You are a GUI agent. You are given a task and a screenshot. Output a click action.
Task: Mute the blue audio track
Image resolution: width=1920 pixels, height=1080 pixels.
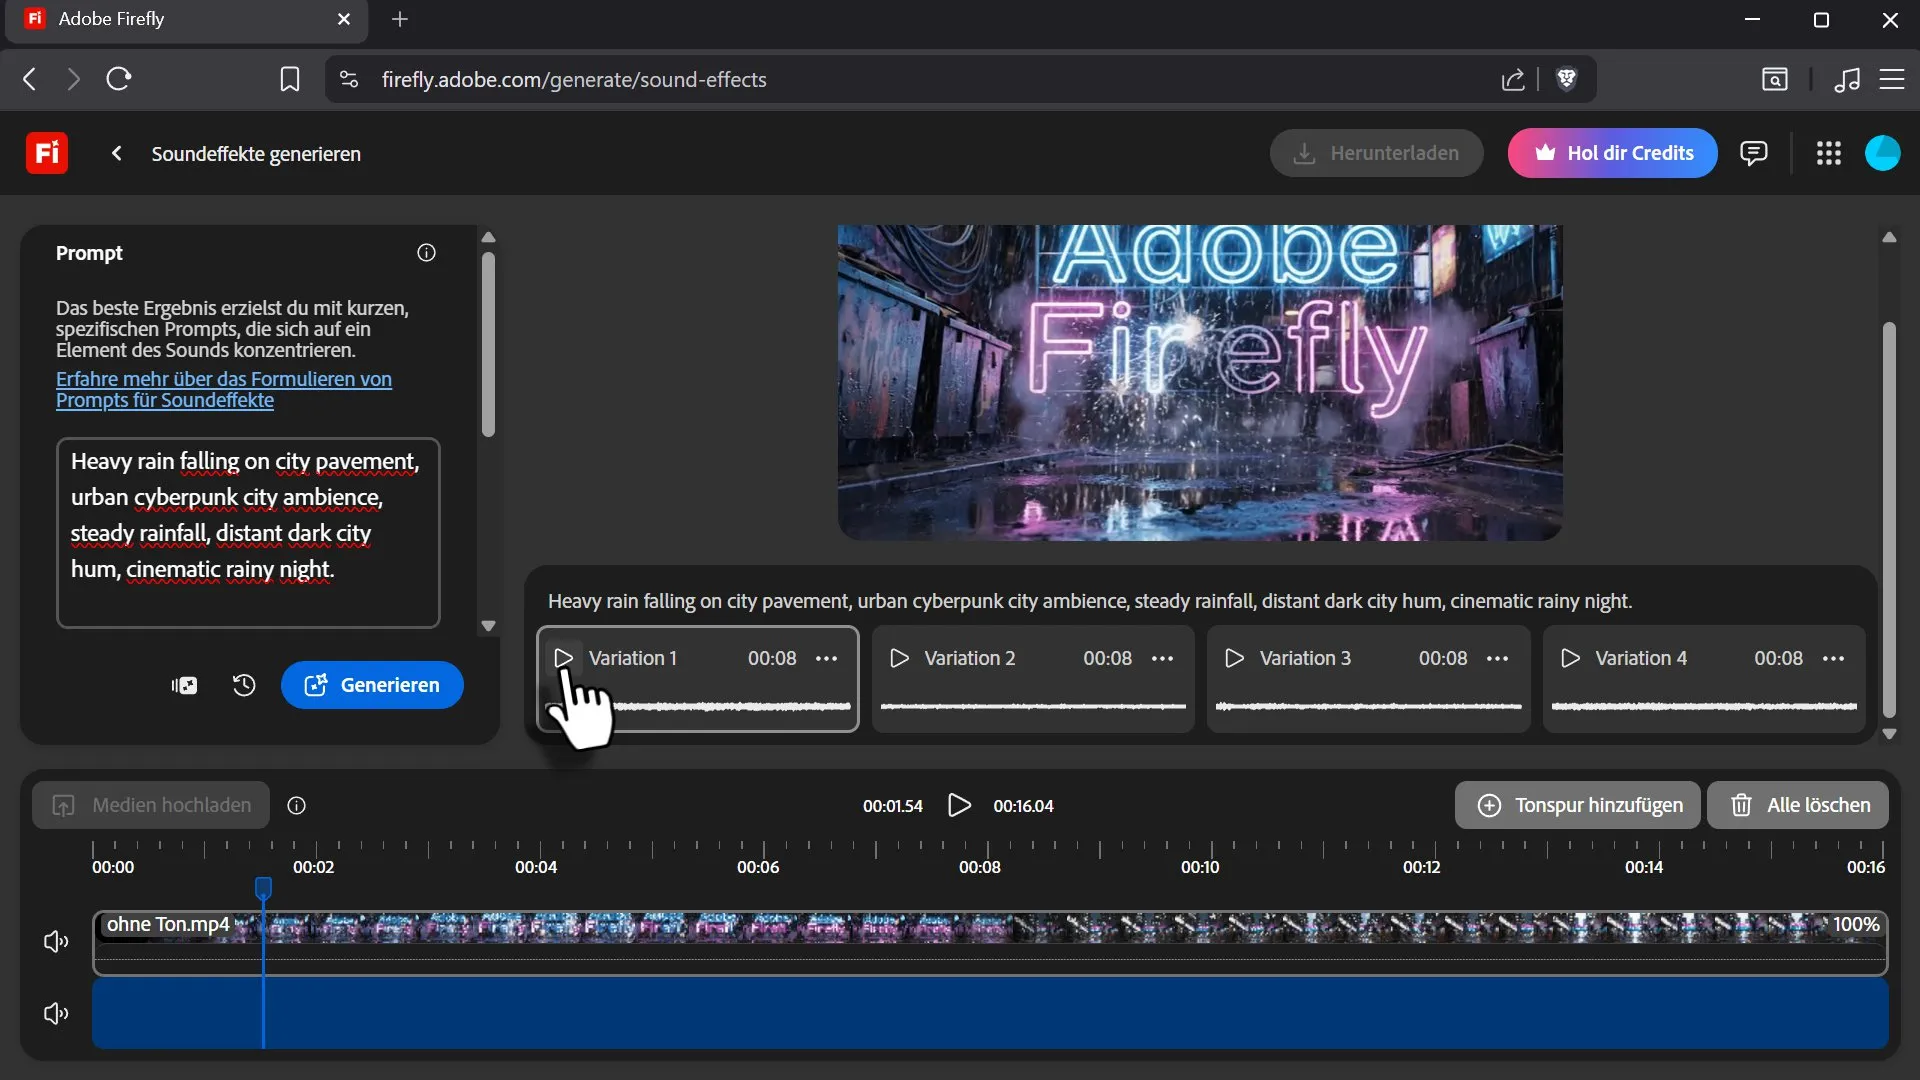click(56, 1014)
